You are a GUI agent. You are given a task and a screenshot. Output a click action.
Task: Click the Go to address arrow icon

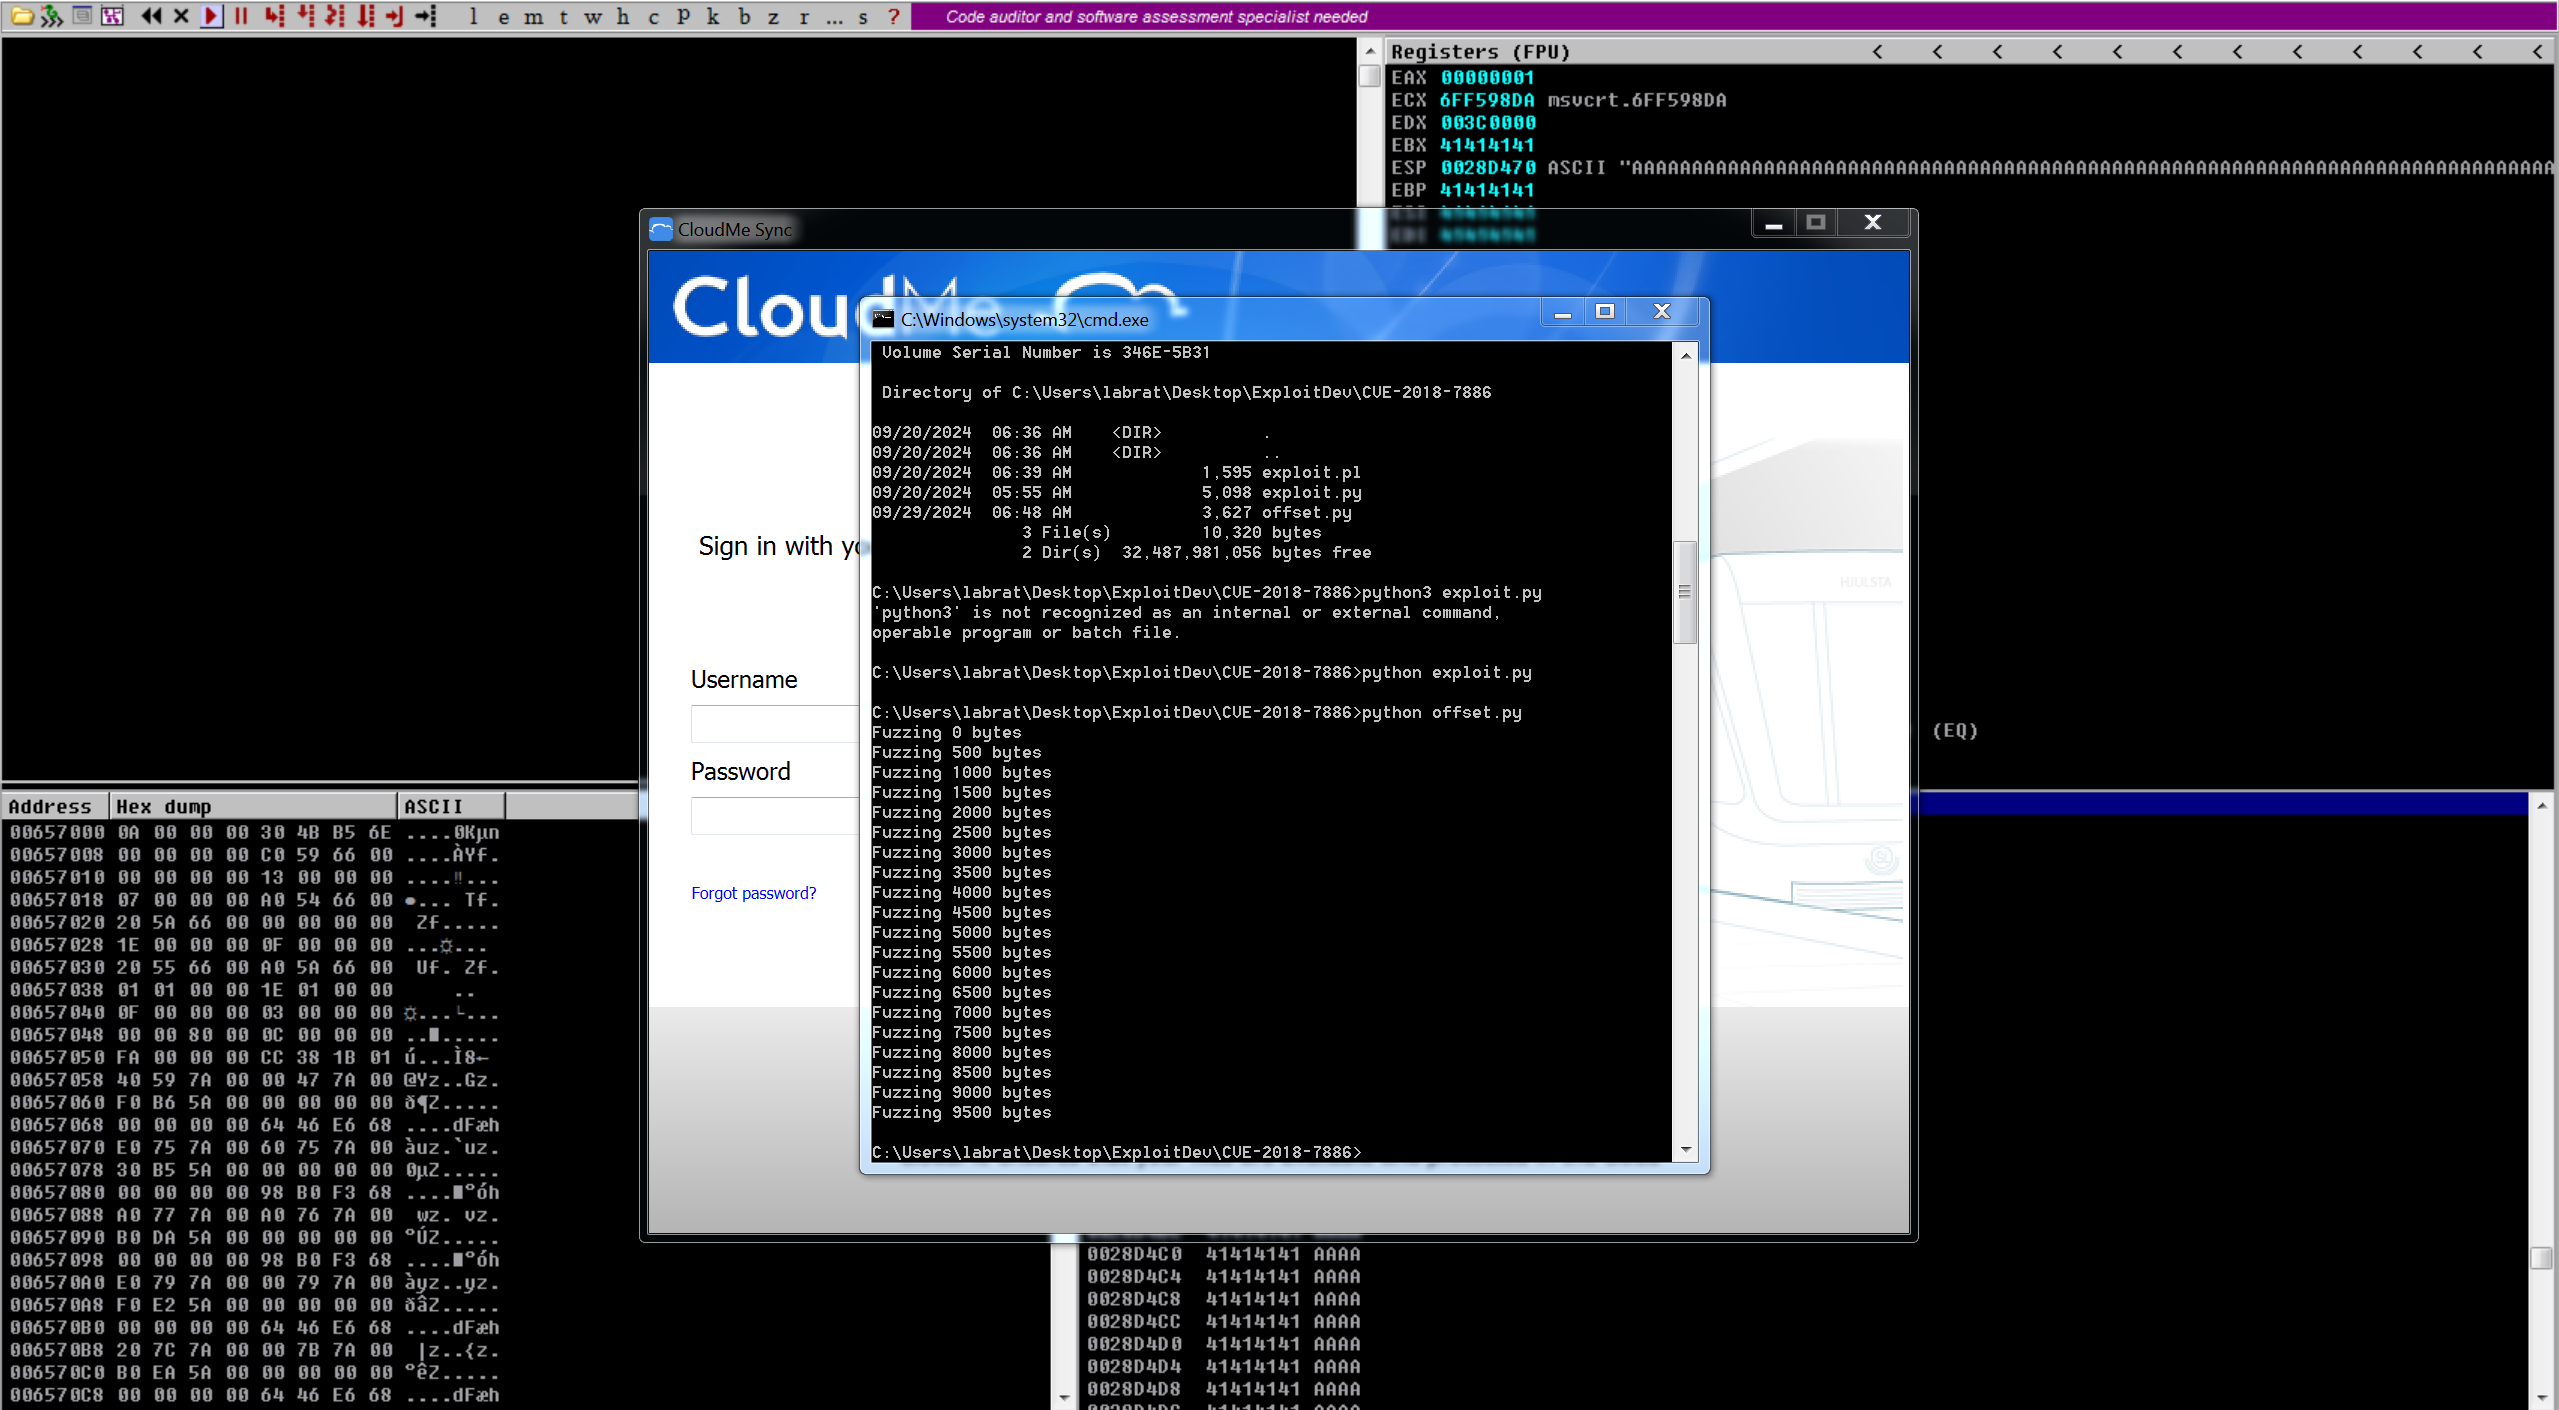(426, 16)
